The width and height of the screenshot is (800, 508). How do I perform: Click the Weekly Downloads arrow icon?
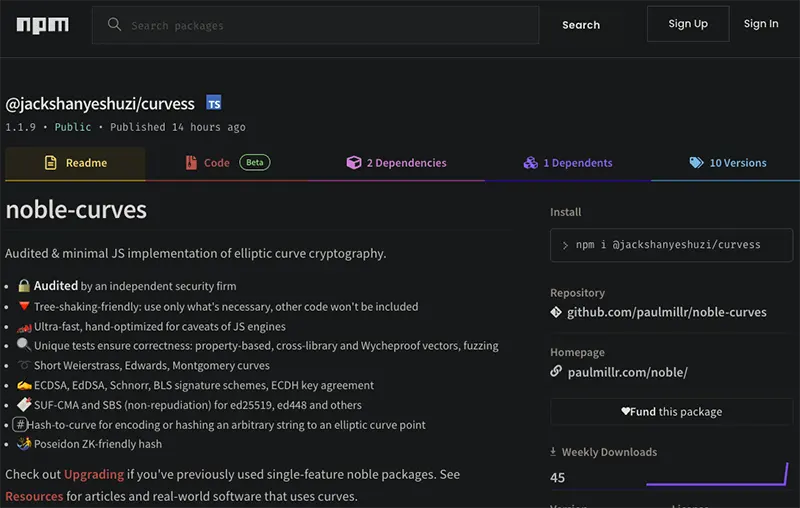click(x=553, y=452)
